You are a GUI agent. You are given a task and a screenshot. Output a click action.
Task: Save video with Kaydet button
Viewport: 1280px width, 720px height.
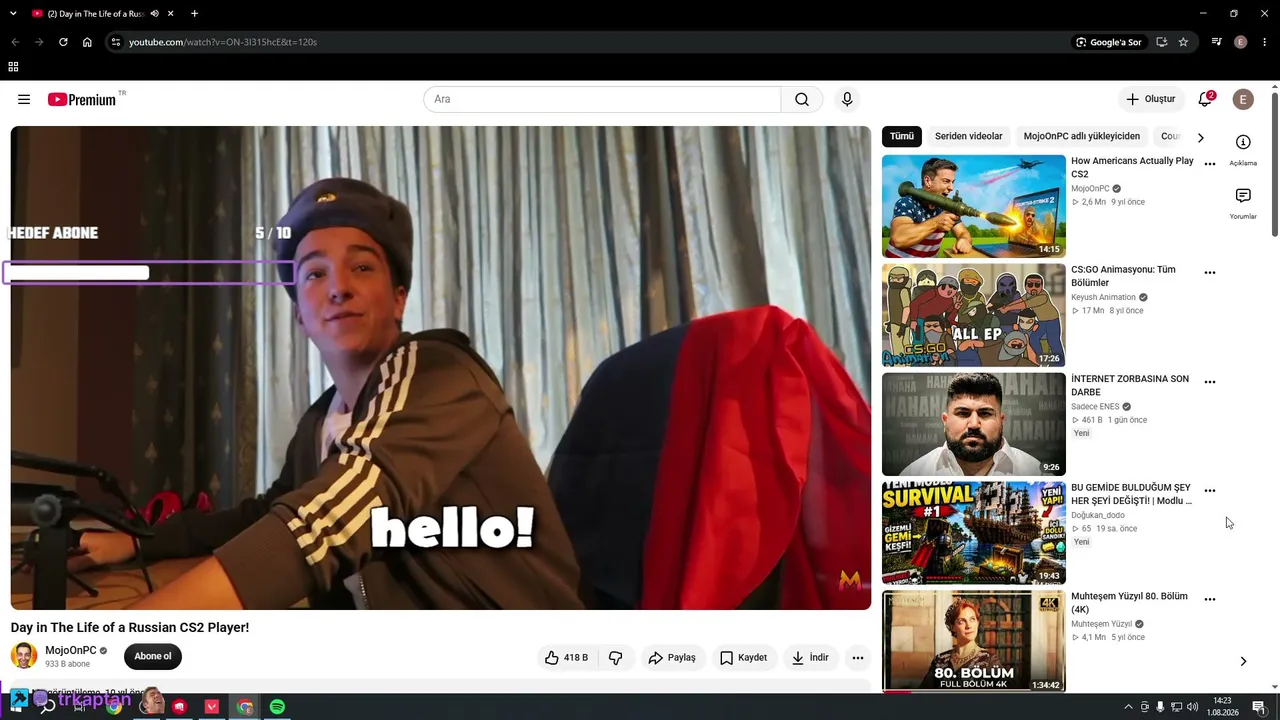point(743,658)
